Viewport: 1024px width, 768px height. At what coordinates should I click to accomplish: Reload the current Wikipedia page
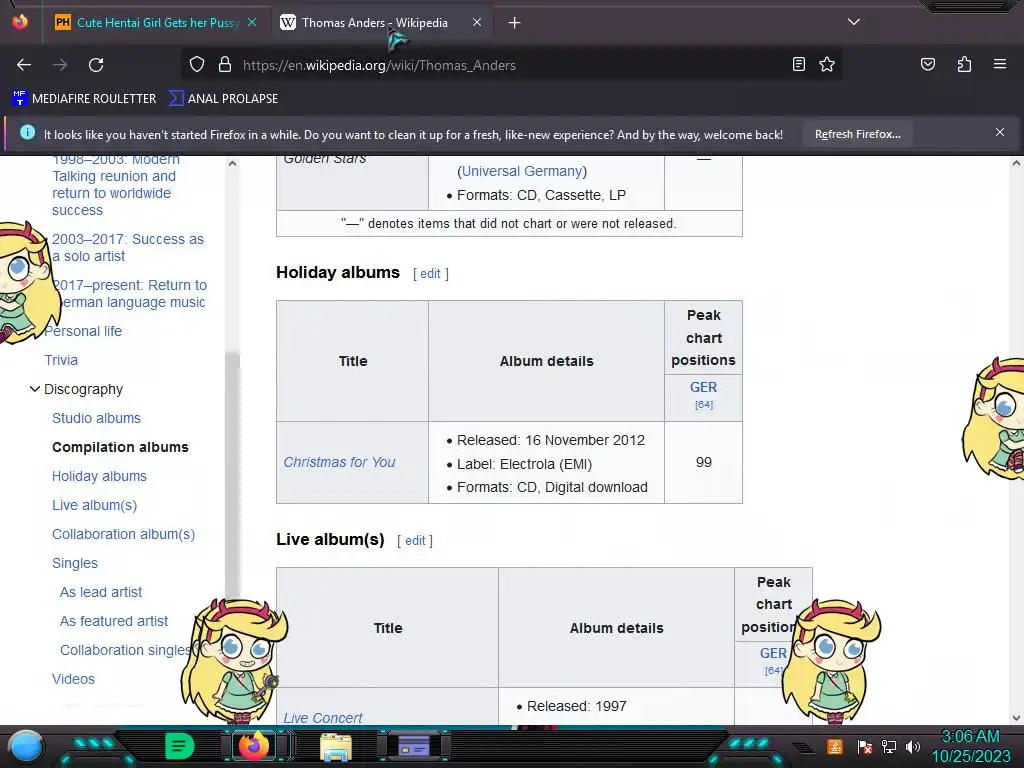tap(96, 65)
